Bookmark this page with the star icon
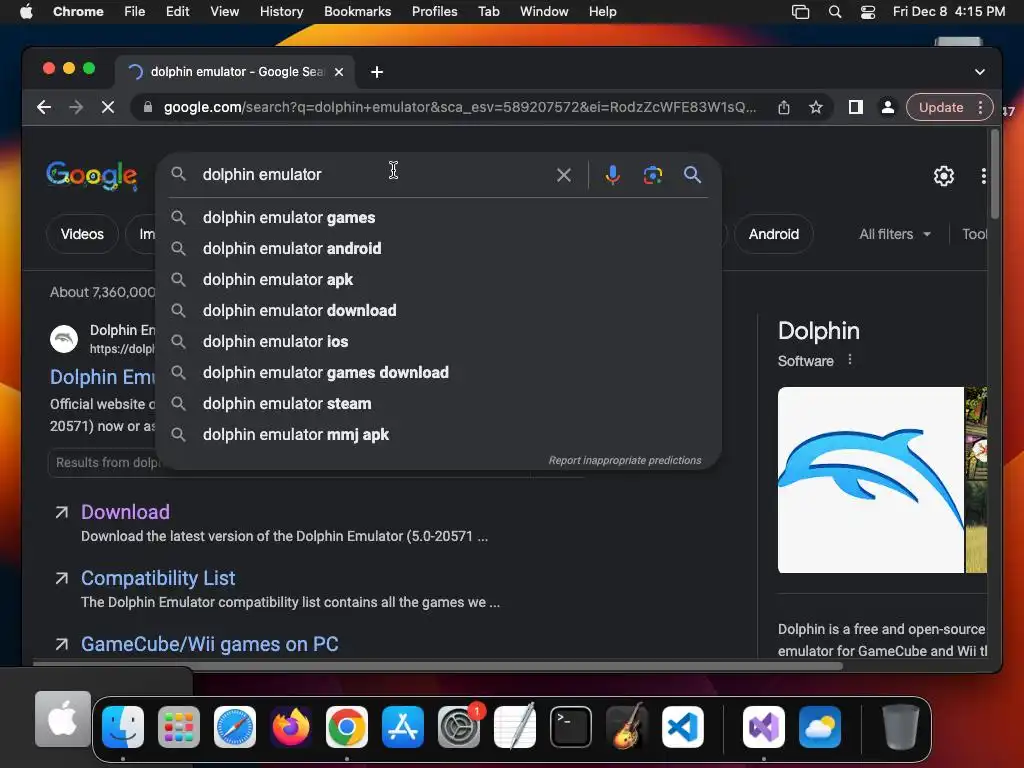The image size is (1024, 768). pos(816,107)
